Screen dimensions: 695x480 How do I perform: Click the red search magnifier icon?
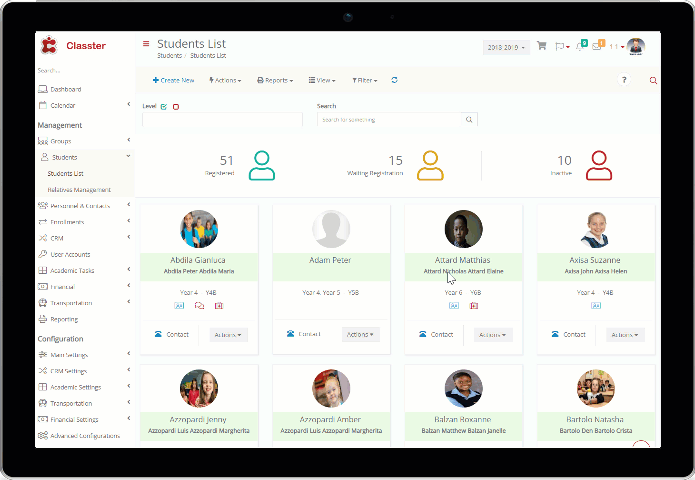point(653,80)
